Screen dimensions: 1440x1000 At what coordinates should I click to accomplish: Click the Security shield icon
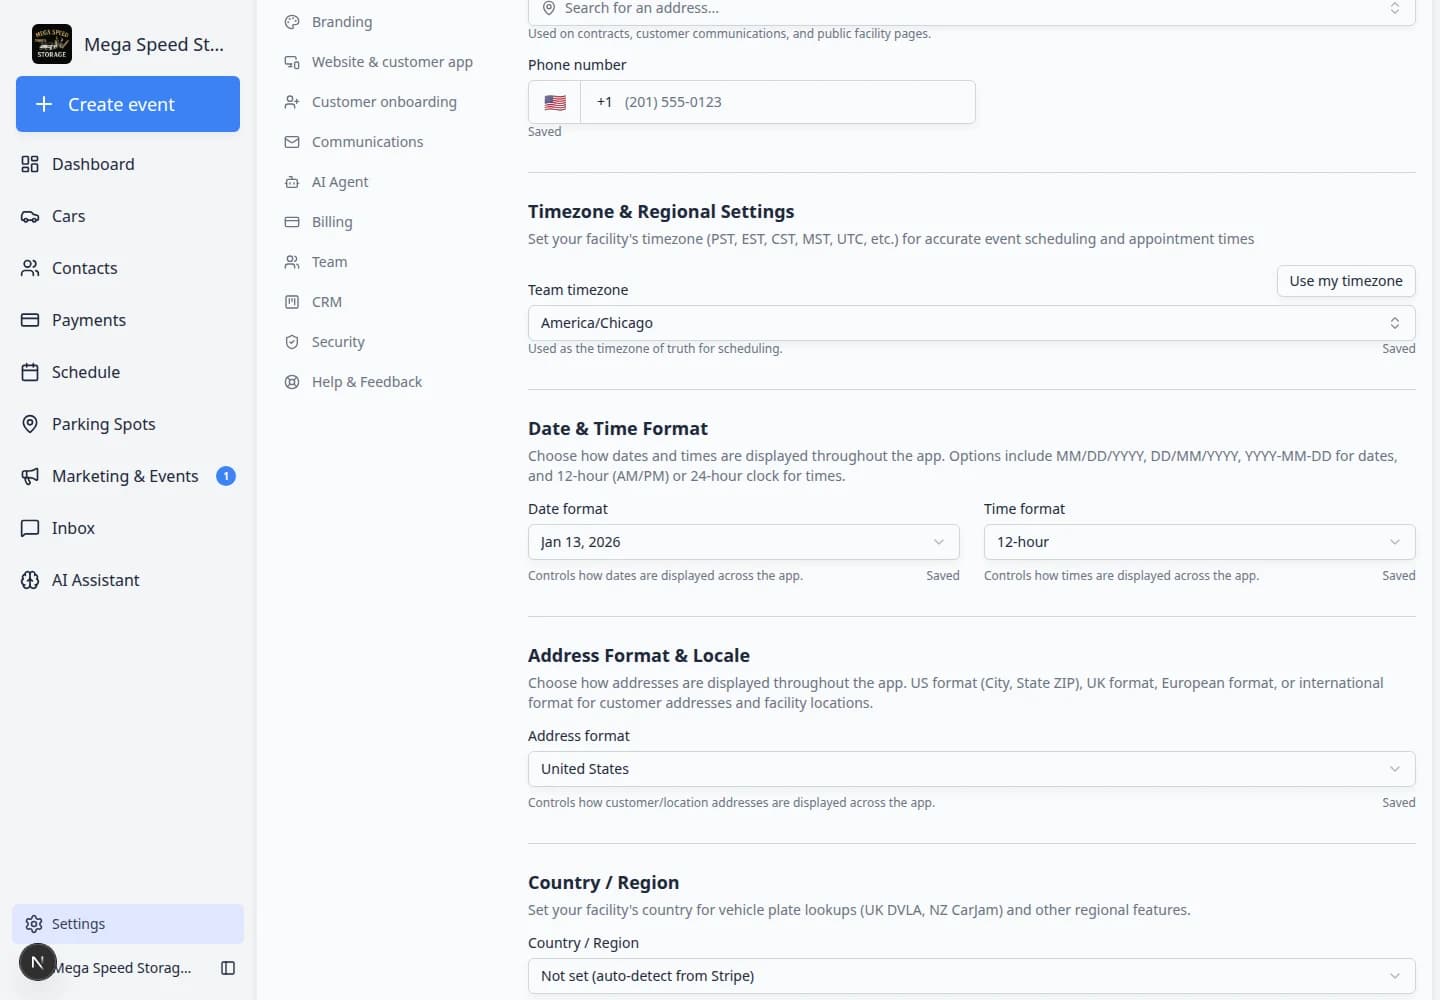pyautogui.click(x=292, y=342)
